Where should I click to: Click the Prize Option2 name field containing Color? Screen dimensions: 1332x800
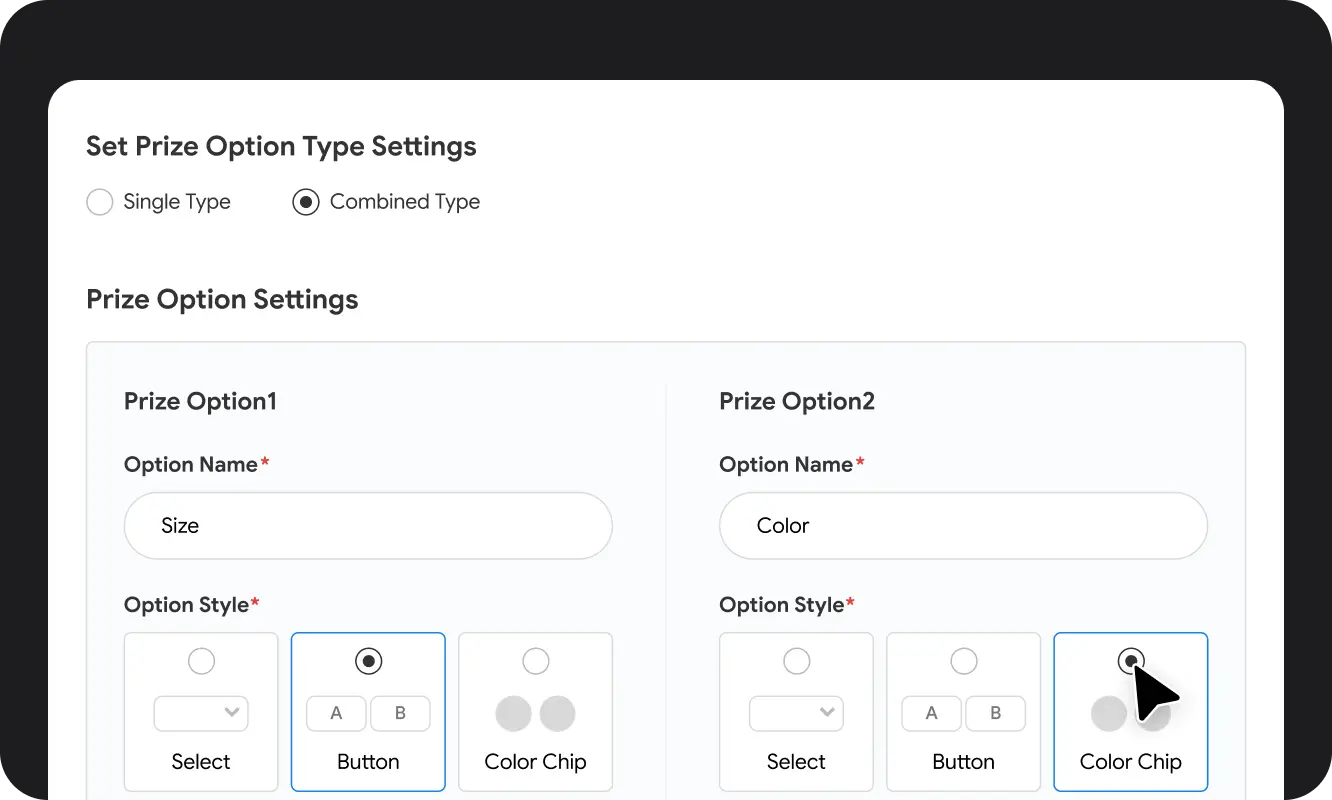(963, 526)
